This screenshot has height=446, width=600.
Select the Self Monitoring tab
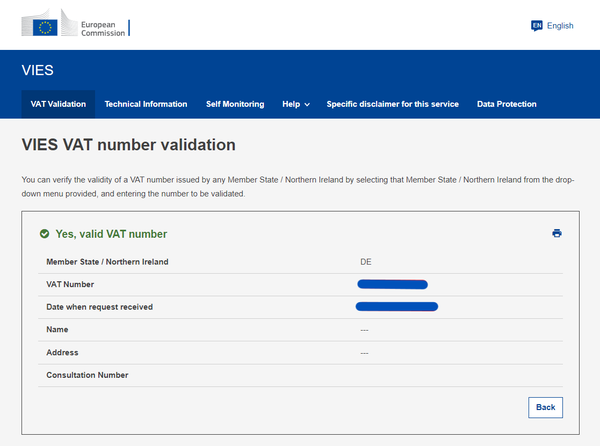pos(235,104)
